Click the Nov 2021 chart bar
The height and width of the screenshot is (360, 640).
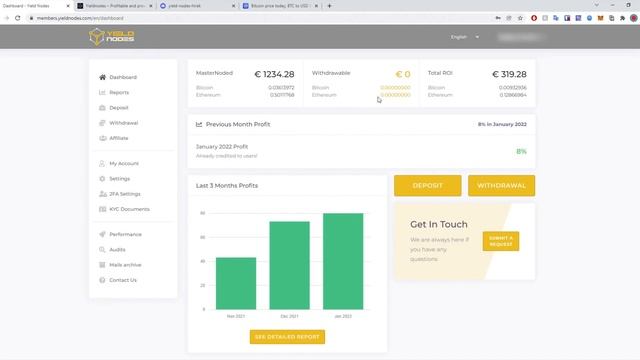pyautogui.click(x=236, y=283)
